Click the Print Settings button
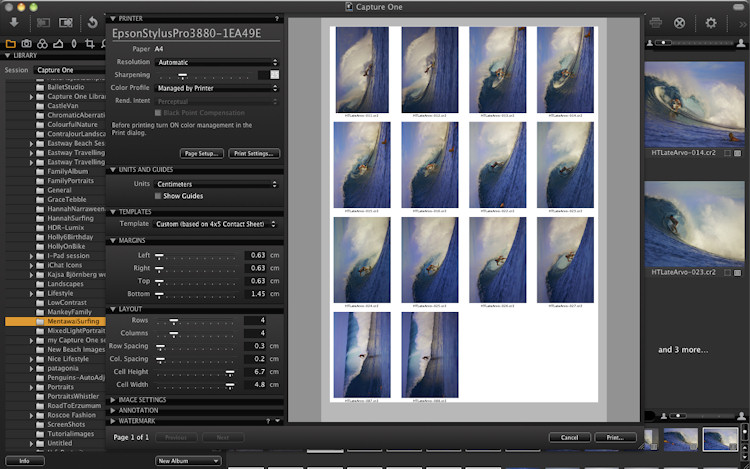The image size is (750, 469). (x=254, y=153)
